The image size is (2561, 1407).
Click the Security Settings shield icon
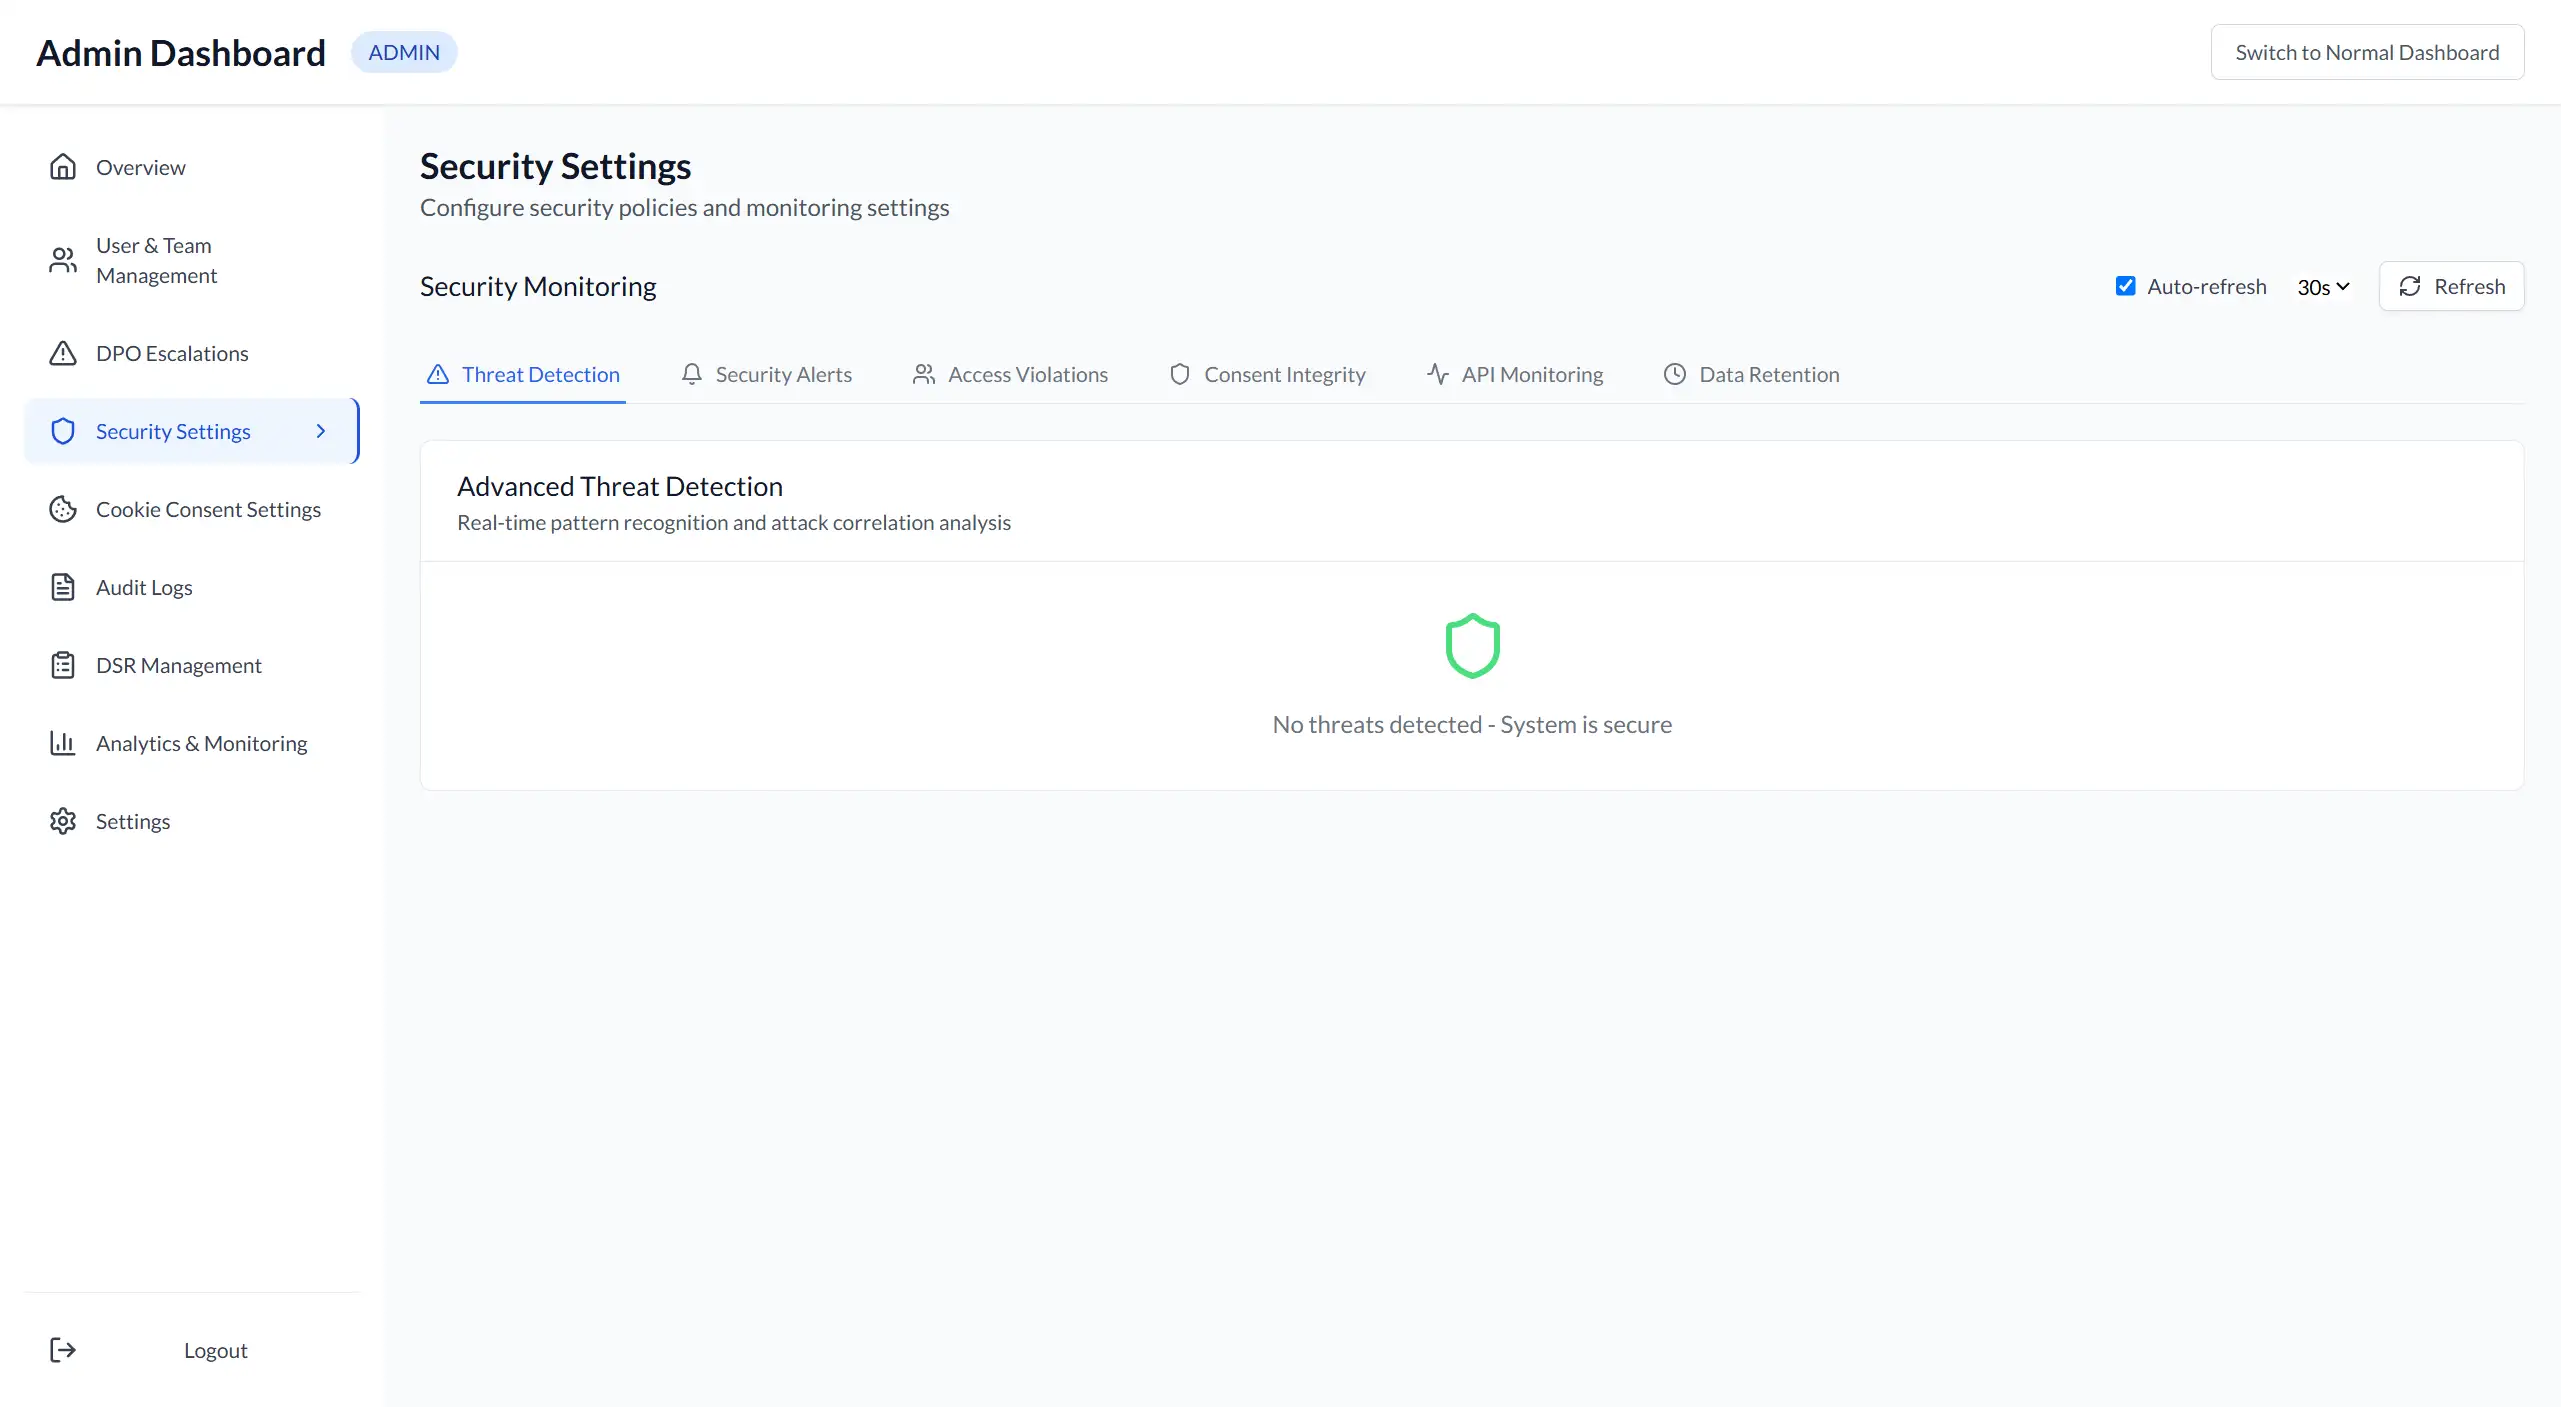(63, 430)
